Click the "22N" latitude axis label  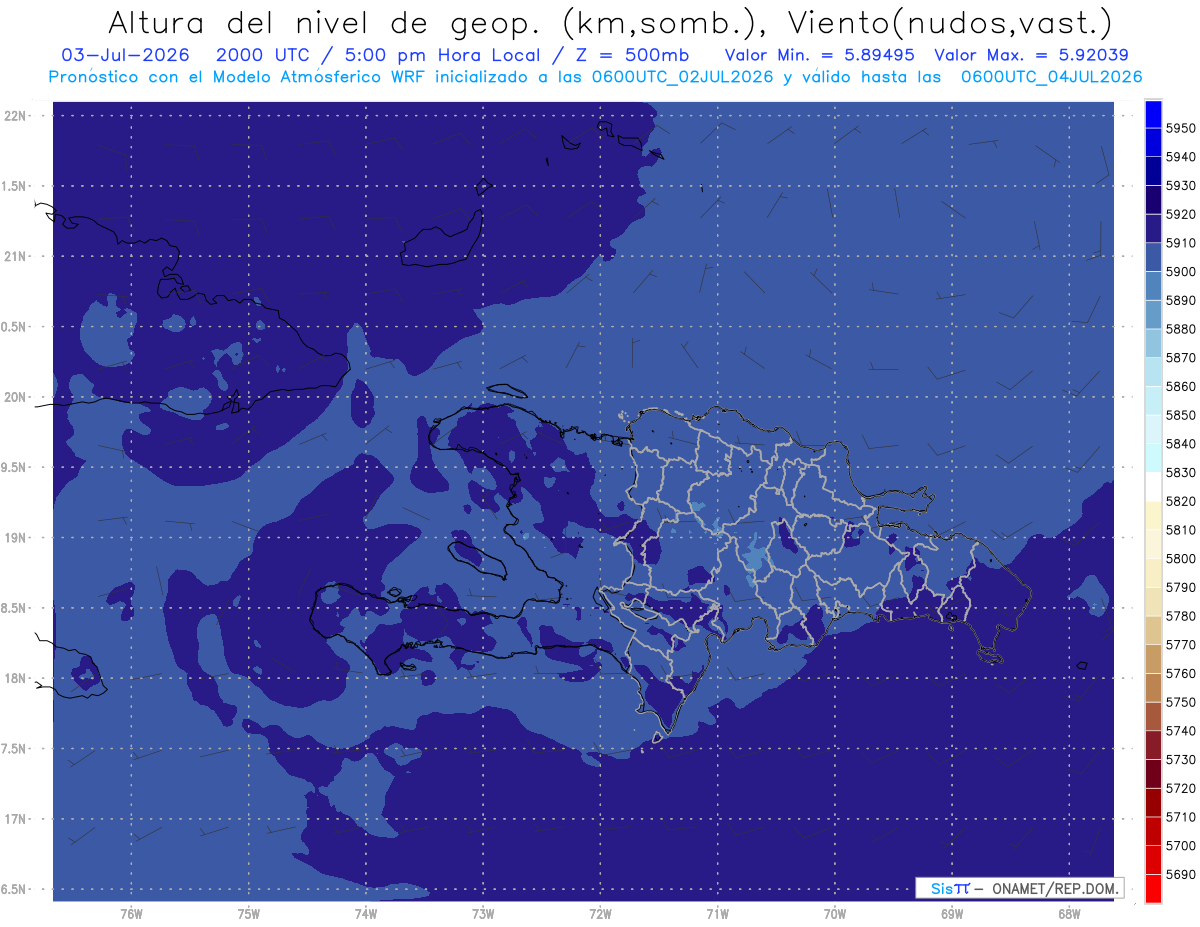coord(17,116)
